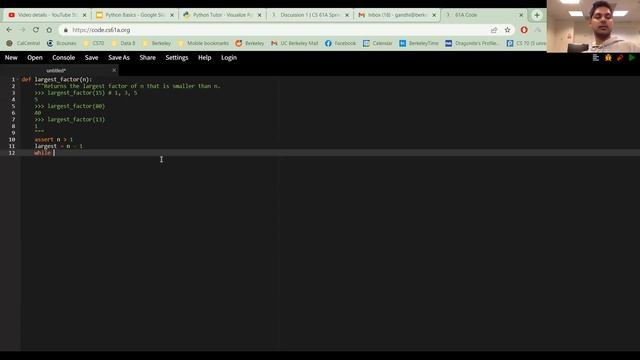Open the Data 8 bookmarks folder
Image resolution: width=640 pixels, height=360 pixels.
click(123, 43)
